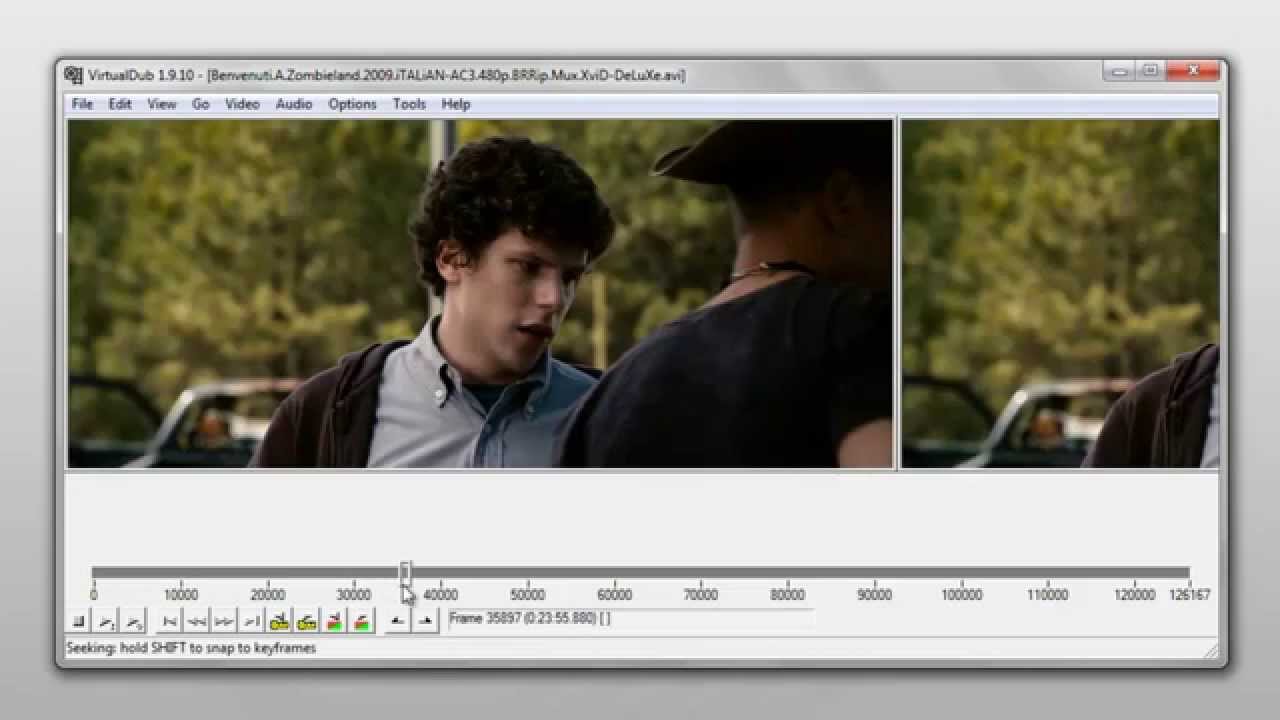Open the Edit menu
Image resolution: width=1280 pixels, height=720 pixels.
pyautogui.click(x=120, y=104)
